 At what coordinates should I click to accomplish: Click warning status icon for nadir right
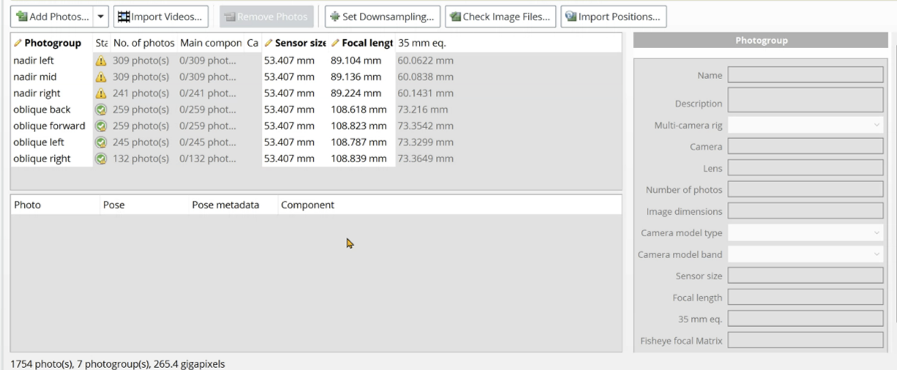[101, 93]
